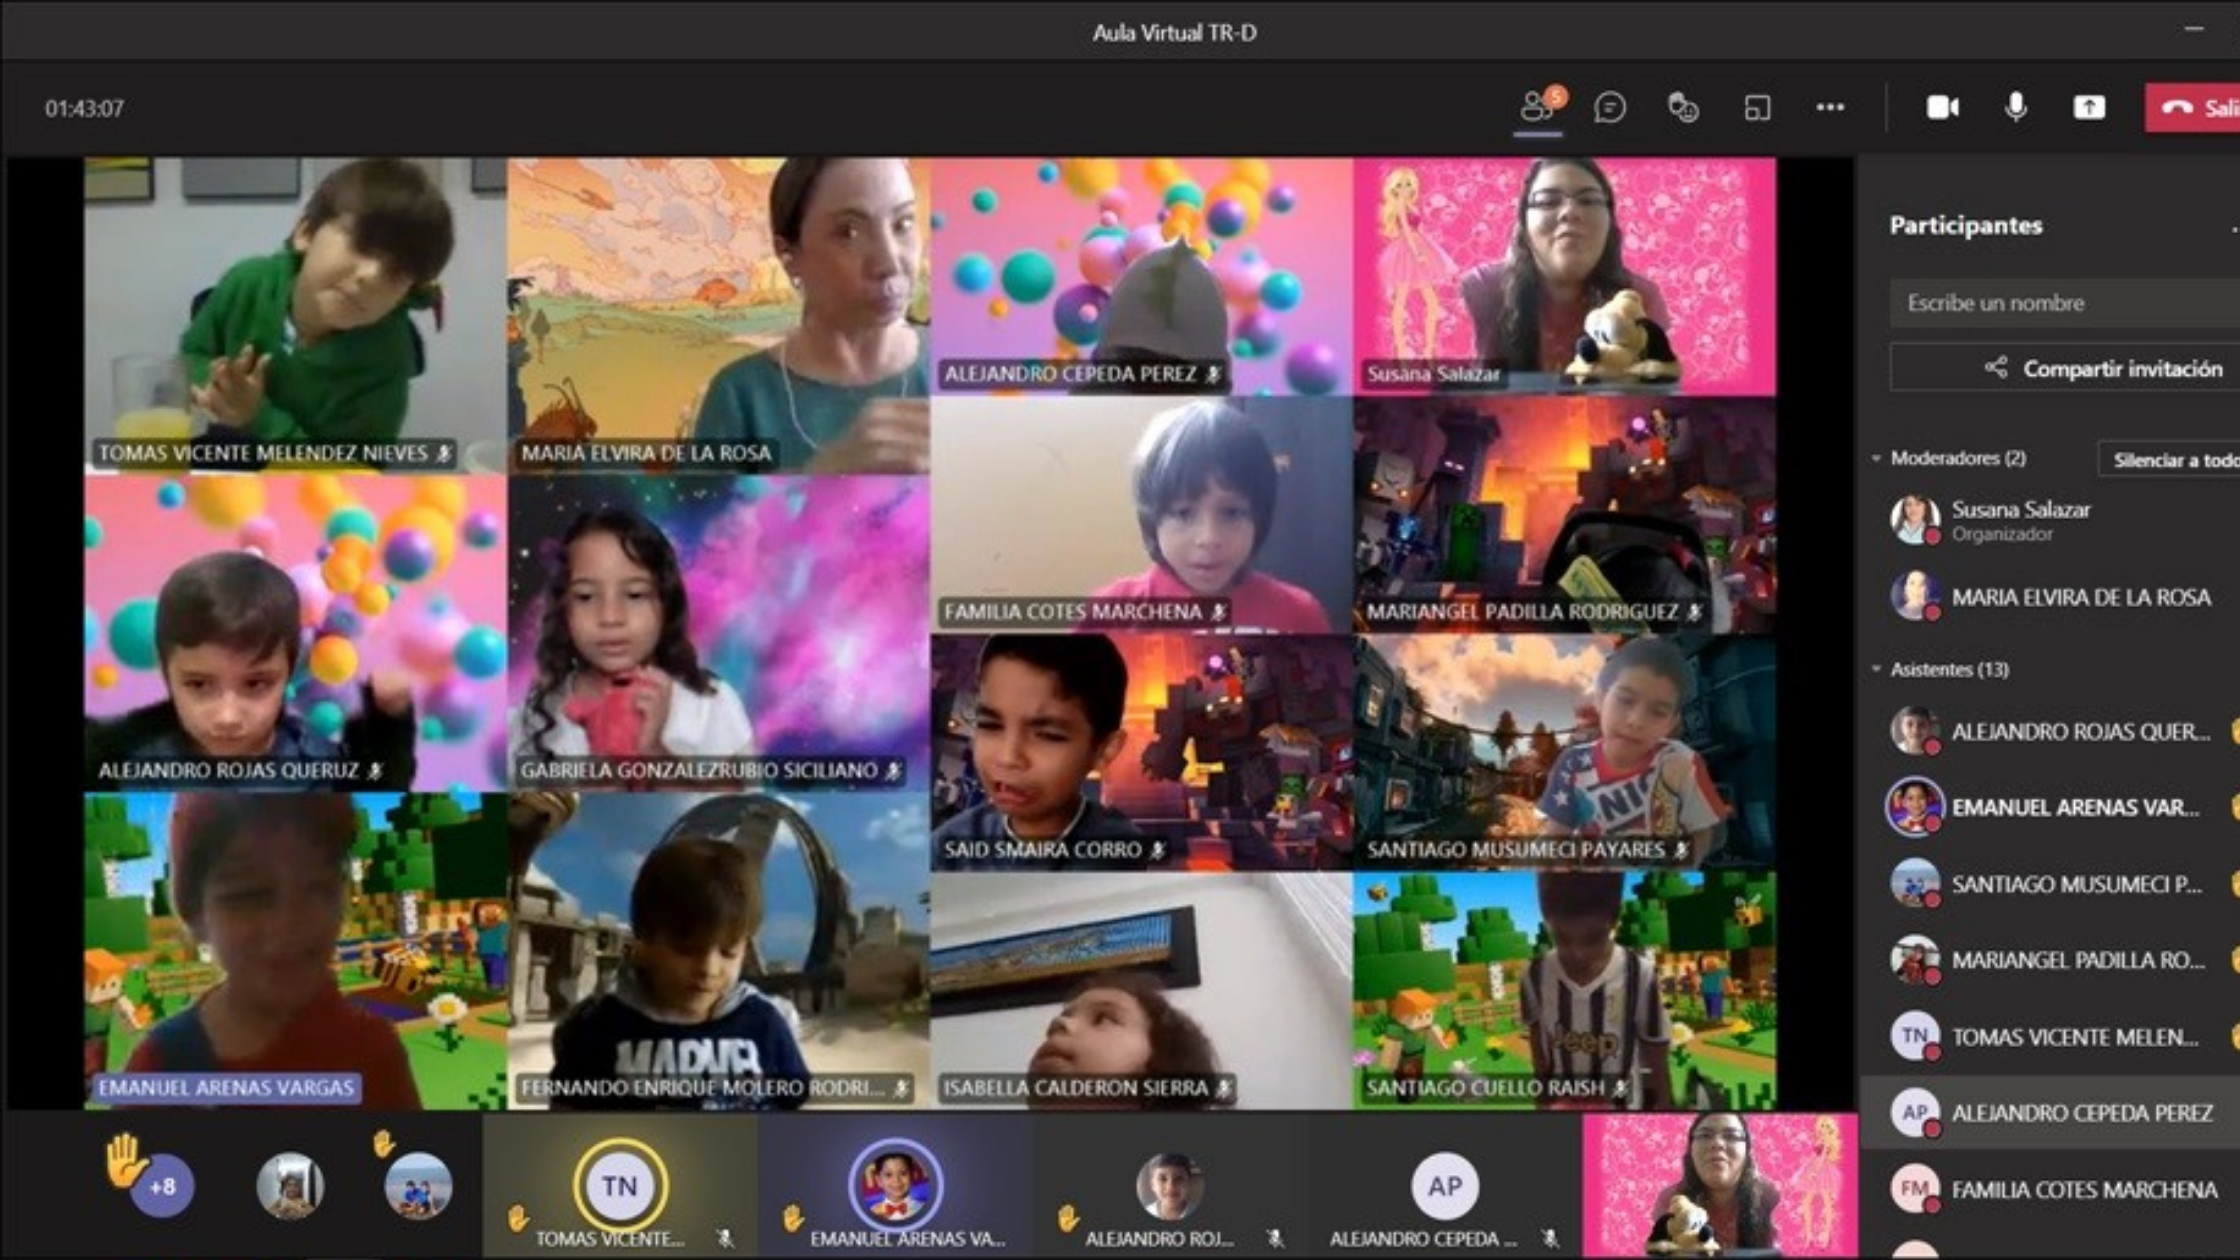Select ALEJANDRO CEPEDA PEREZ video tile

tap(1142, 276)
